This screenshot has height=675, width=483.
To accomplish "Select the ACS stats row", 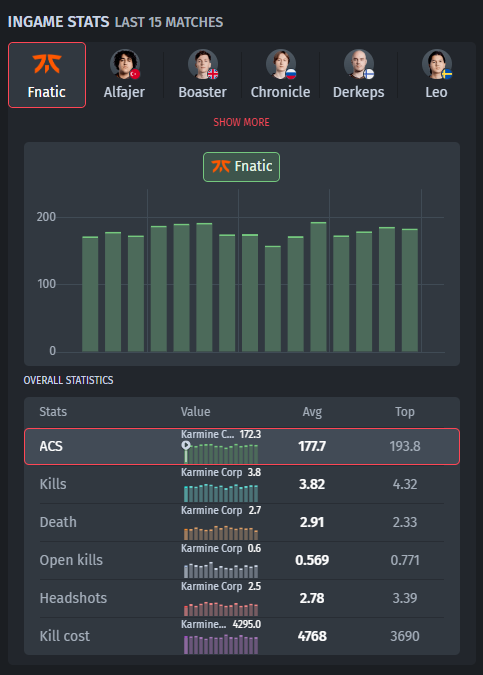I will tap(242, 446).
